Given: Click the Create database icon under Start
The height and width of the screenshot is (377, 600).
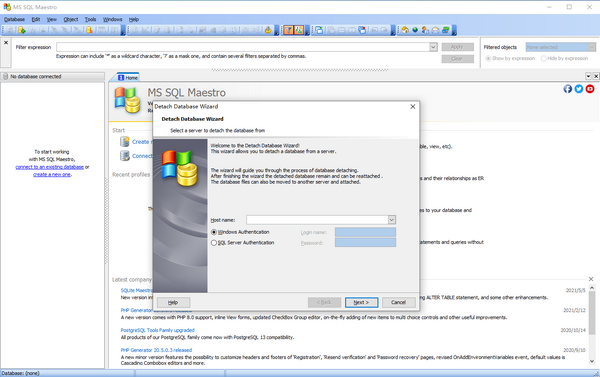Looking at the screenshot, I should pyautogui.click(x=125, y=142).
